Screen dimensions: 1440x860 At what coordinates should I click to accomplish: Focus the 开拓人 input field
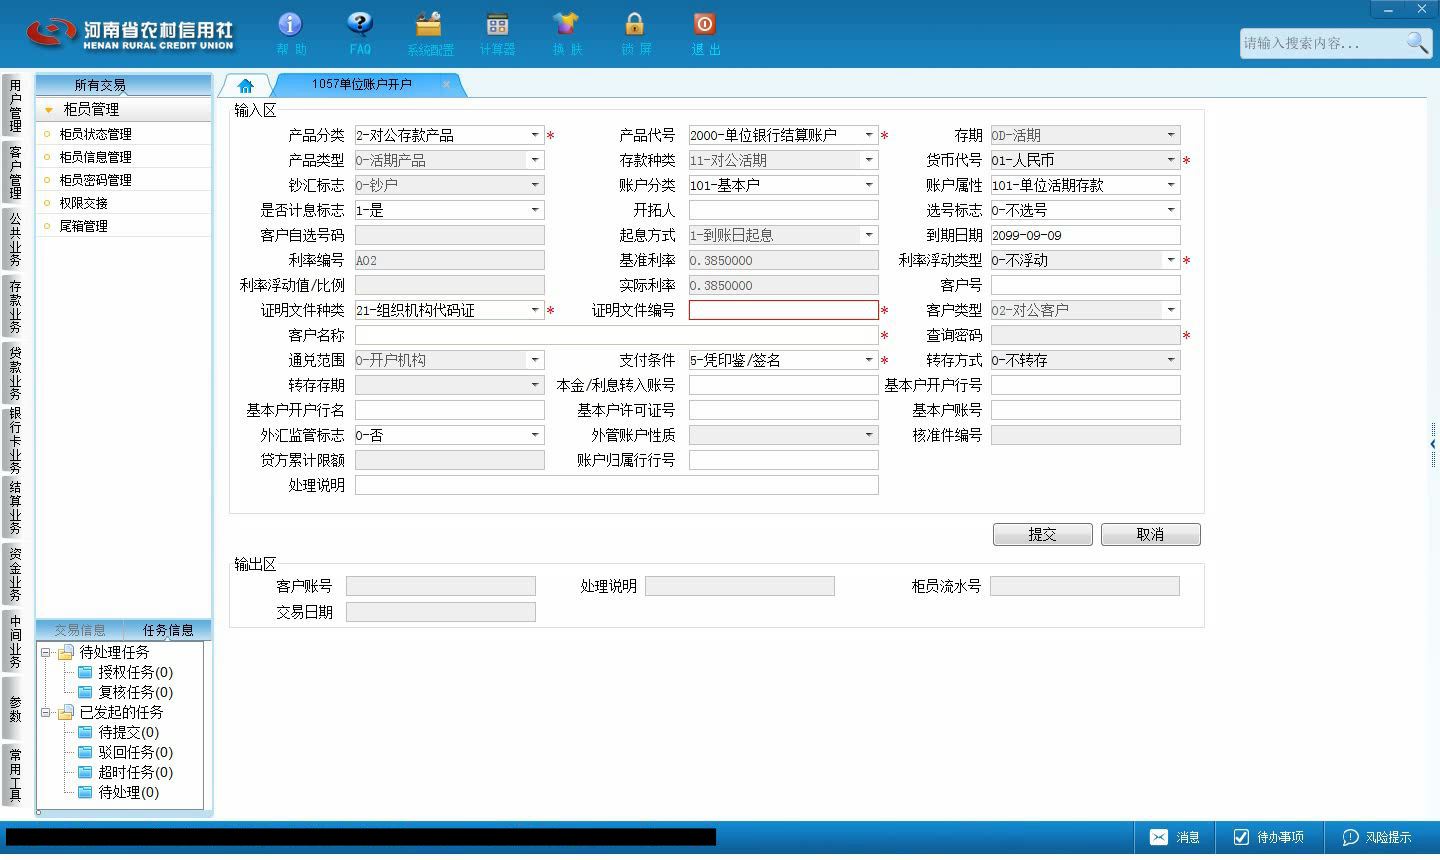tap(783, 210)
